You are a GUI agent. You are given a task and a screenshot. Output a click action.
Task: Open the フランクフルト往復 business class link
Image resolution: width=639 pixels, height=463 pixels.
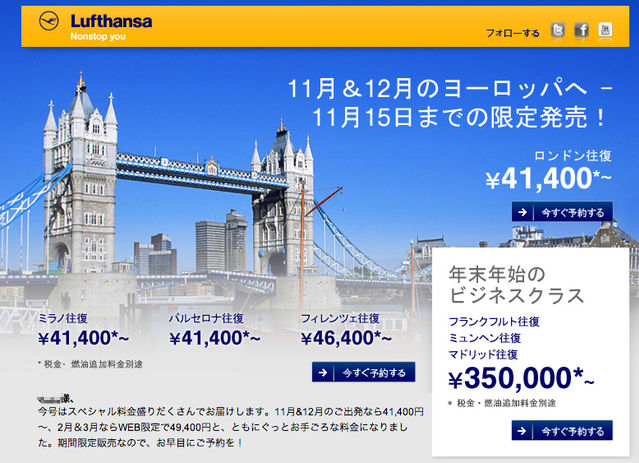pos(494,322)
